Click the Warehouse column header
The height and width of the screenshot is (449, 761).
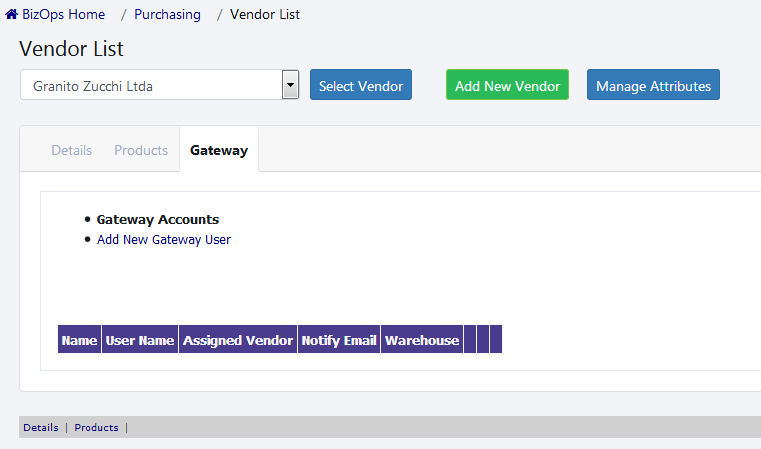pyautogui.click(x=422, y=340)
